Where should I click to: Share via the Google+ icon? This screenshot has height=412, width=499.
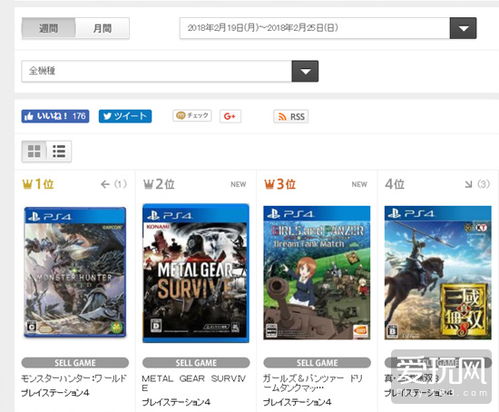230,116
